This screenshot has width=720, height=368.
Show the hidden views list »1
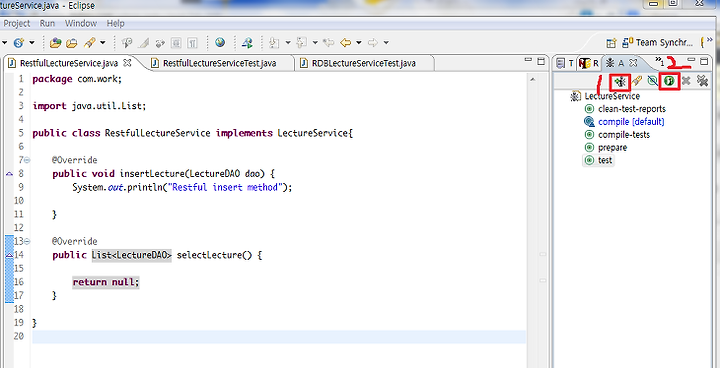tap(659, 61)
